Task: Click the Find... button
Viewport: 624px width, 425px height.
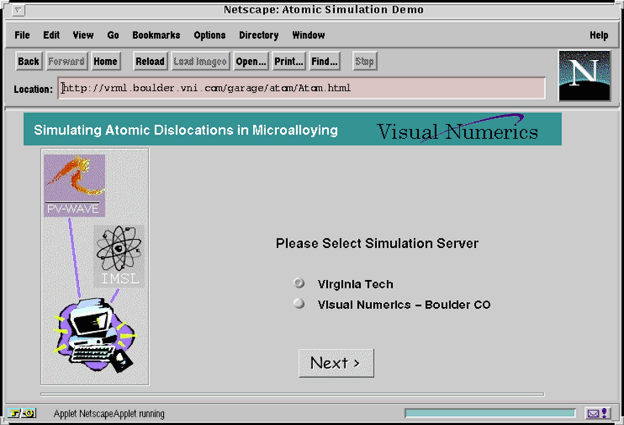Action: (324, 61)
